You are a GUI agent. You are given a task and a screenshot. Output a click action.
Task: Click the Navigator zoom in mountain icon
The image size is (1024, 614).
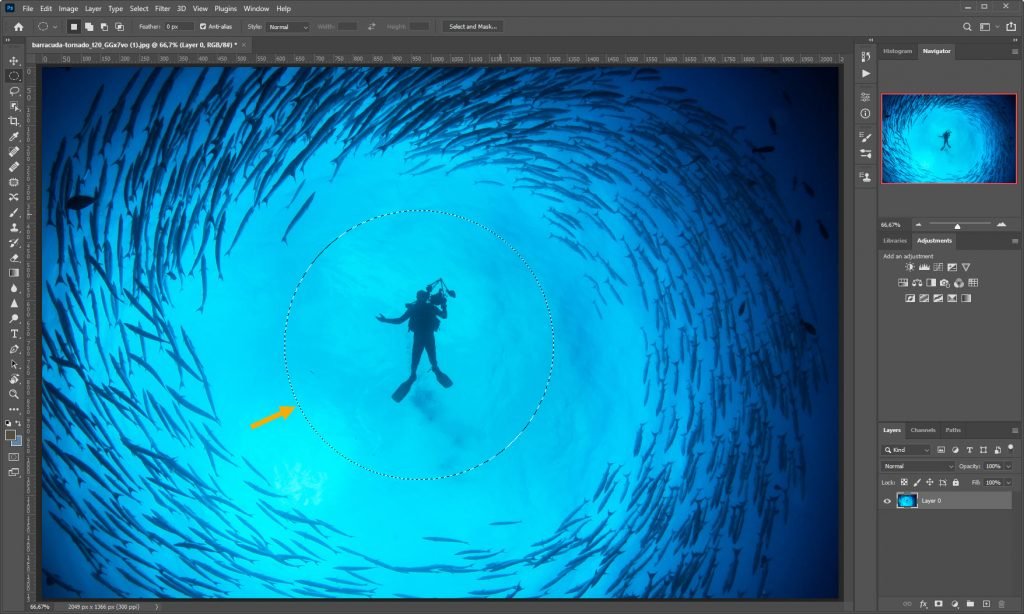1001,225
